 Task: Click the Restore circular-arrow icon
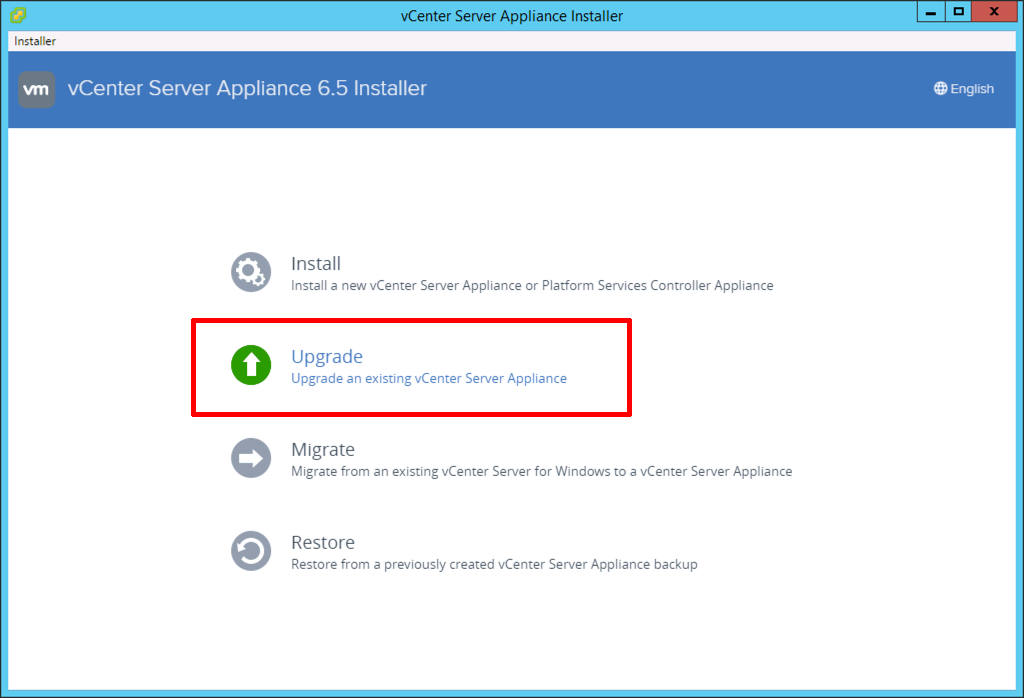pos(251,551)
